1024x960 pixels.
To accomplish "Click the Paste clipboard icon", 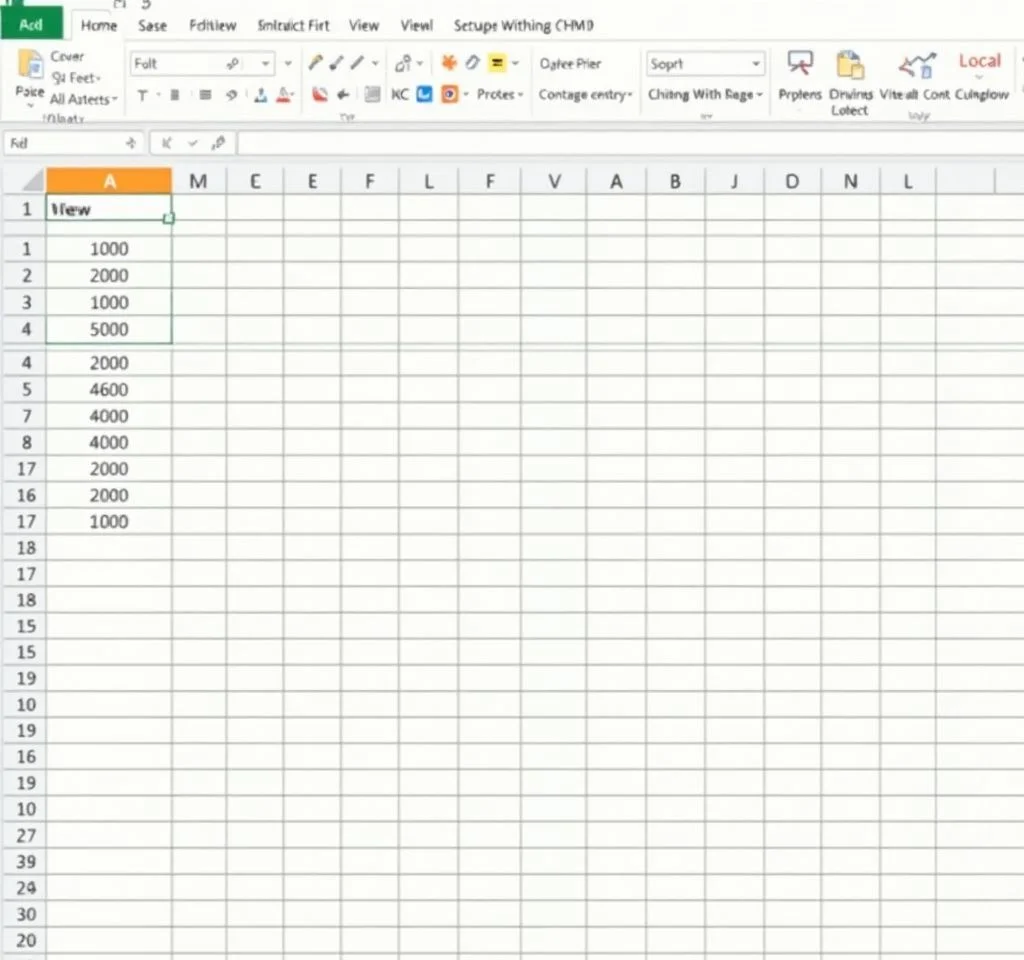I will click(x=29, y=66).
